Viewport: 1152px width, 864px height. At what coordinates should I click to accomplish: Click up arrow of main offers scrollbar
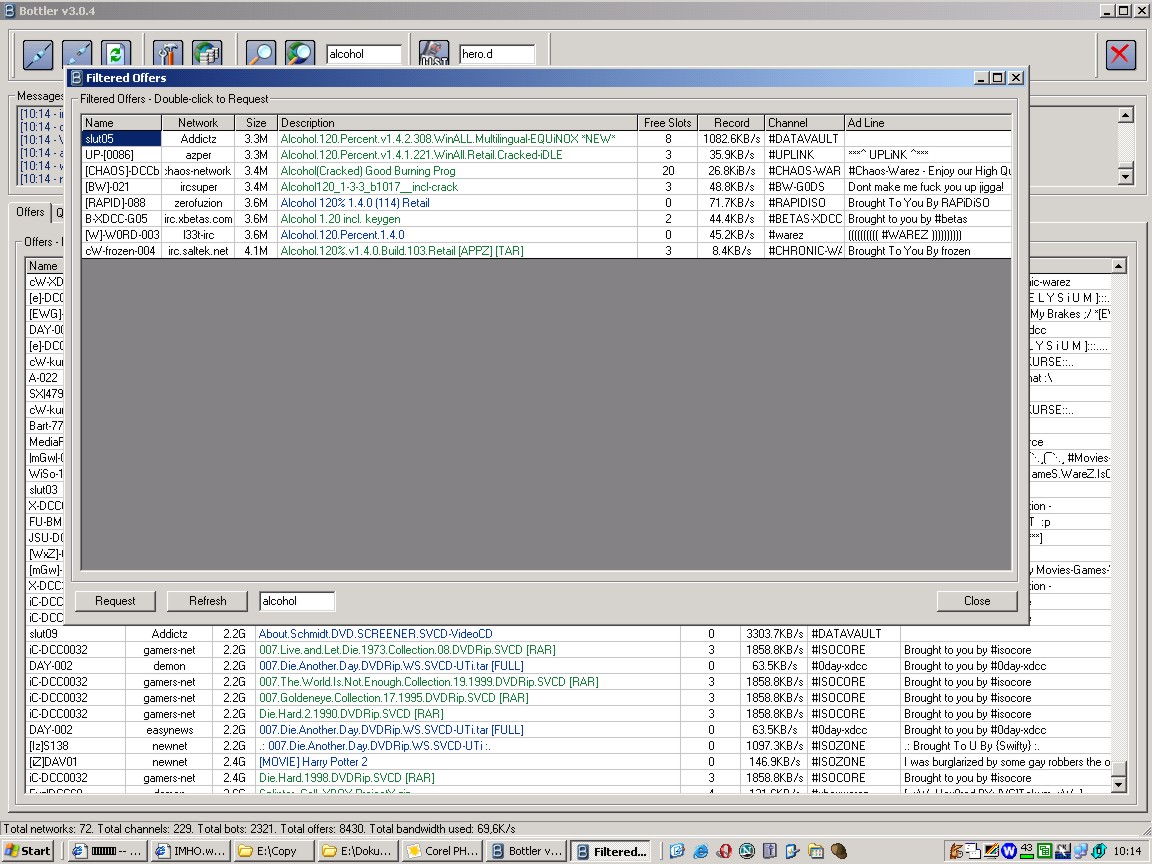1118,266
